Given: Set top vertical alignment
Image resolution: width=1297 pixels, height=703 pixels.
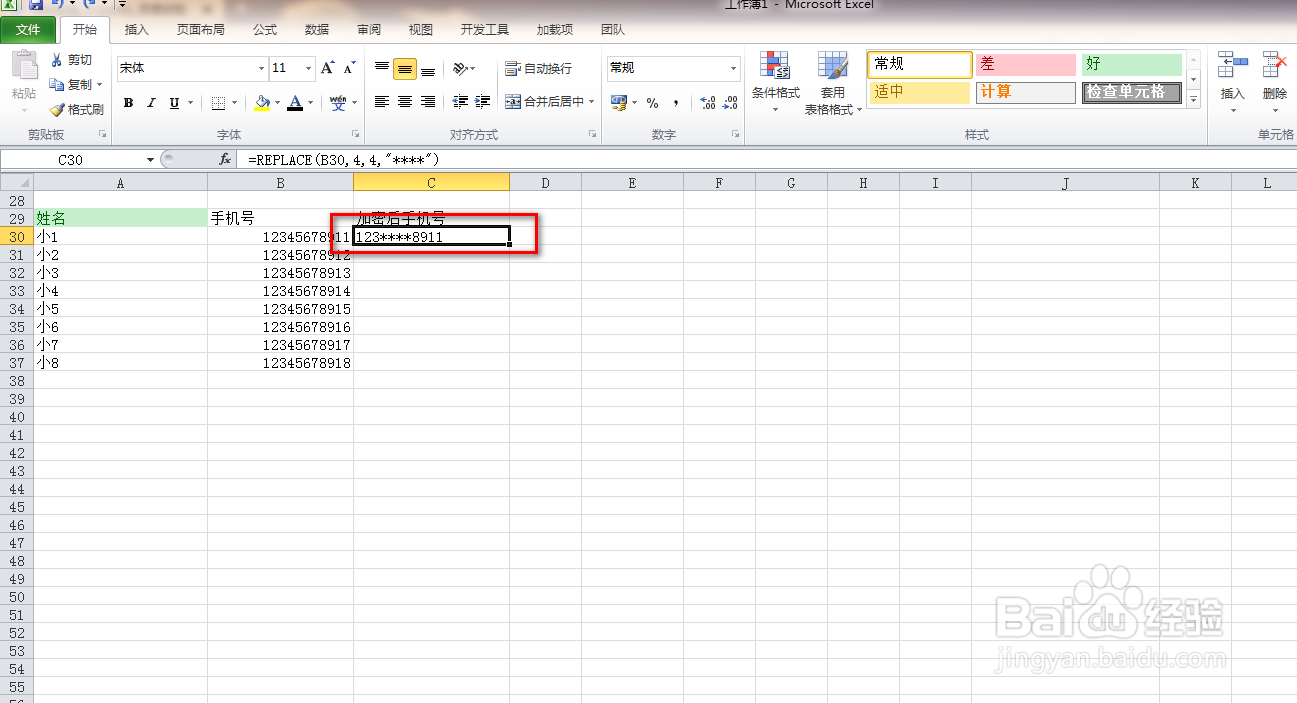Looking at the screenshot, I should (382, 68).
